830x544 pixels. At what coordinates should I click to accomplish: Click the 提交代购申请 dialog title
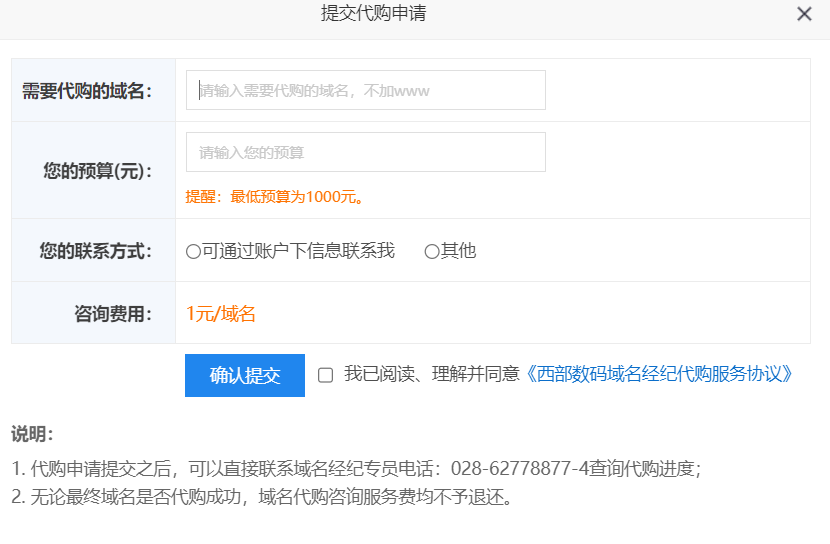pyautogui.click(x=374, y=13)
